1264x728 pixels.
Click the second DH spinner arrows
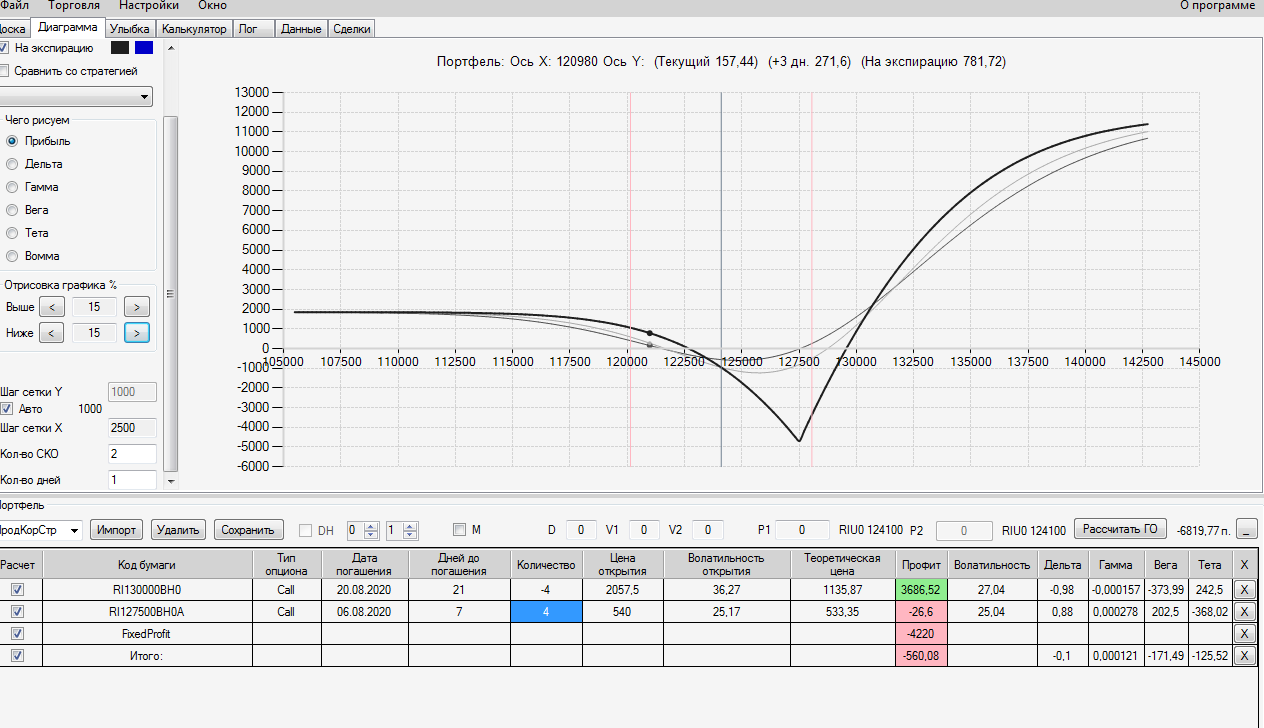point(410,529)
